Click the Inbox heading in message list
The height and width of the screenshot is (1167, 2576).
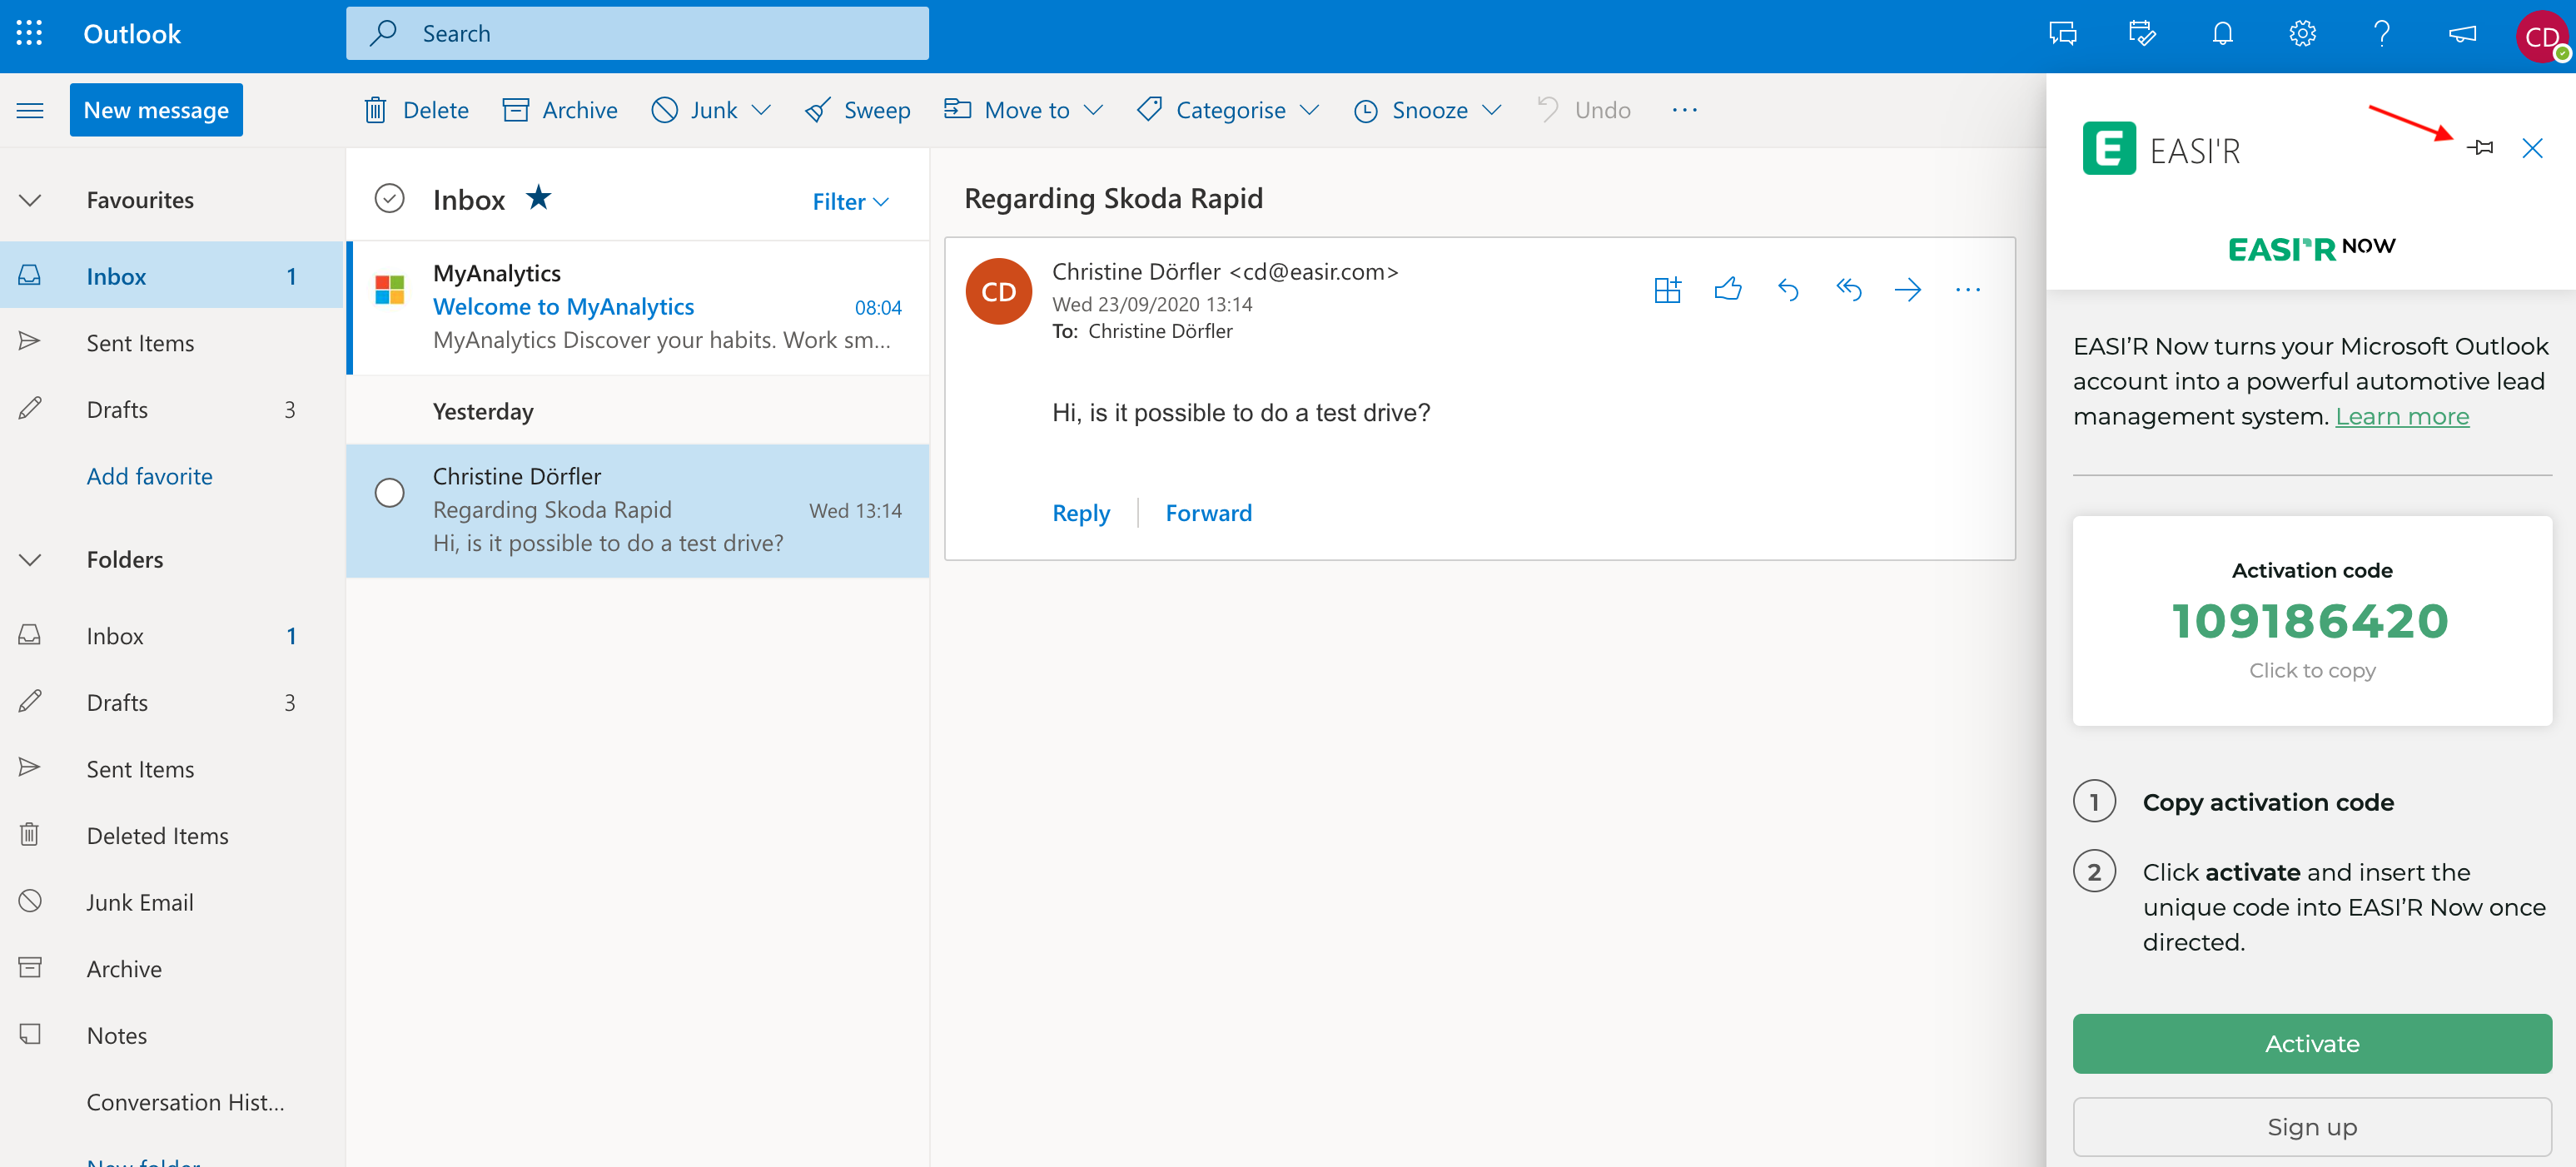pos(469,200)
